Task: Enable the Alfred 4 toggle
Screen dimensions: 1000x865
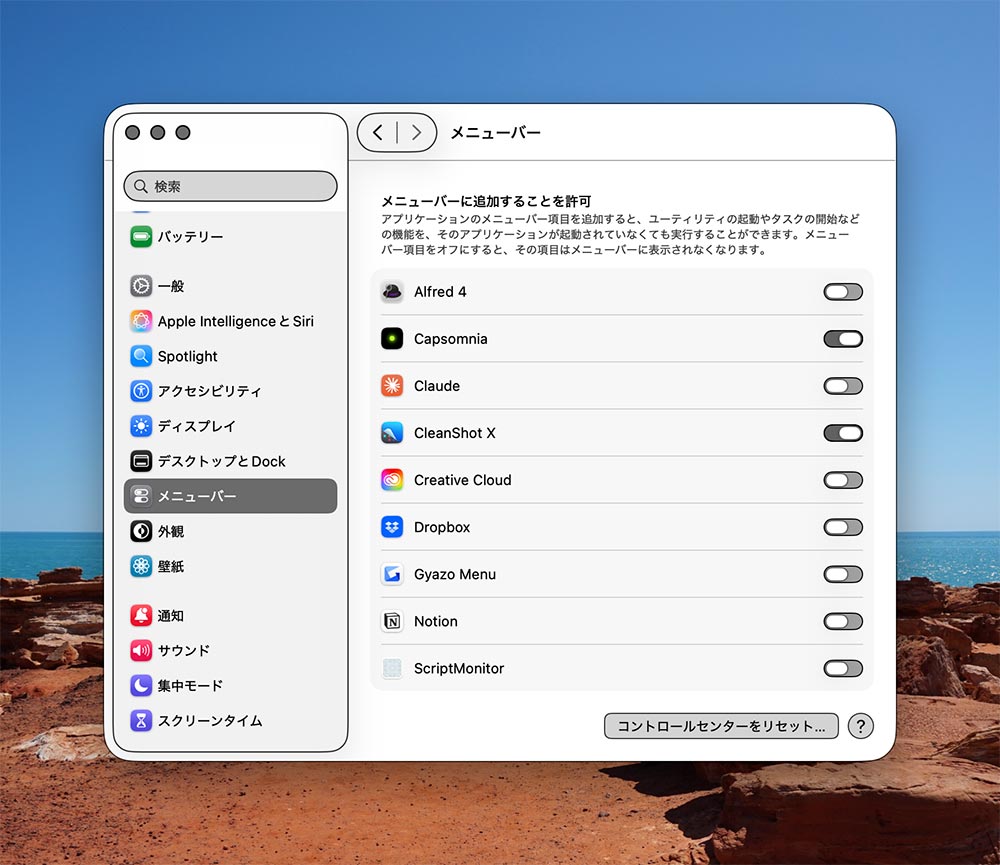Action: click(x=842, y=292)
